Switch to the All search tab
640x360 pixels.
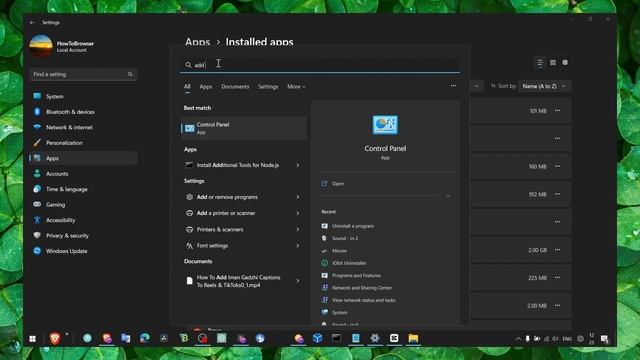coord(187,87)
